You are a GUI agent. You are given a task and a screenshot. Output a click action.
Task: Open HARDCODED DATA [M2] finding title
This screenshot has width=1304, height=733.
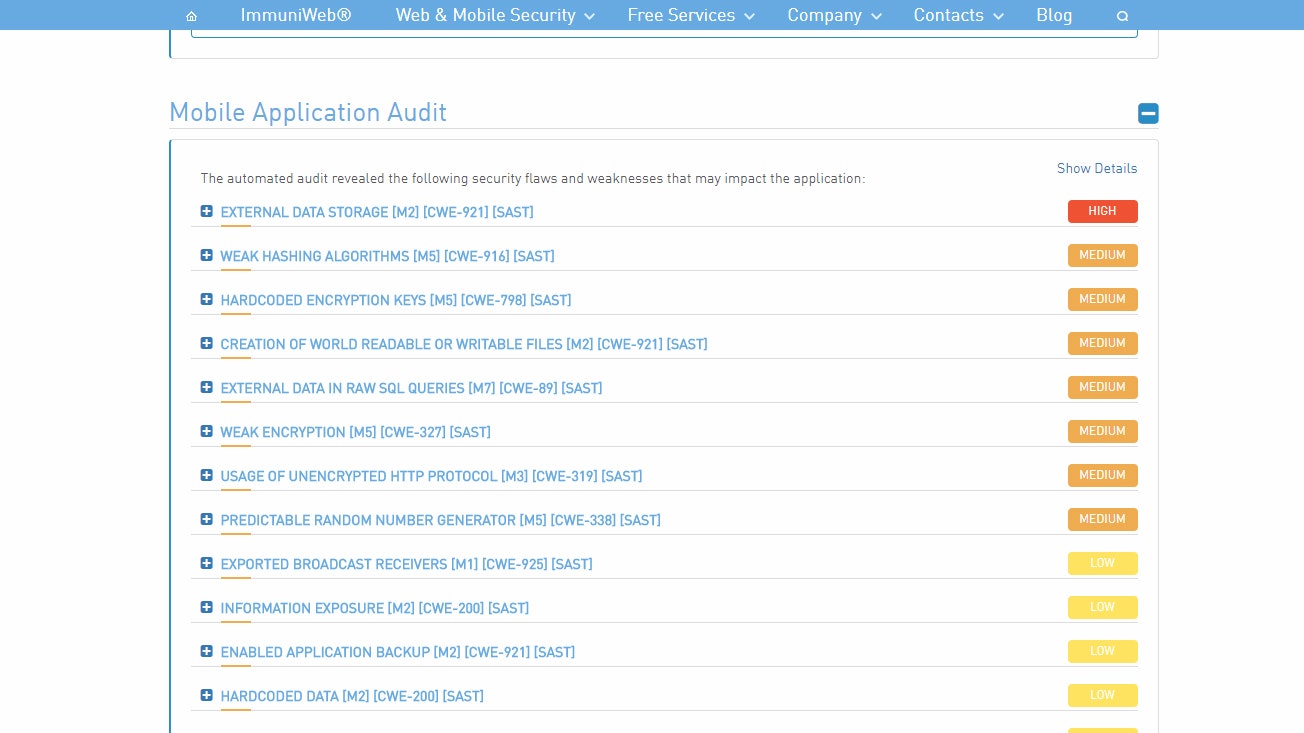tap(352, 696)
